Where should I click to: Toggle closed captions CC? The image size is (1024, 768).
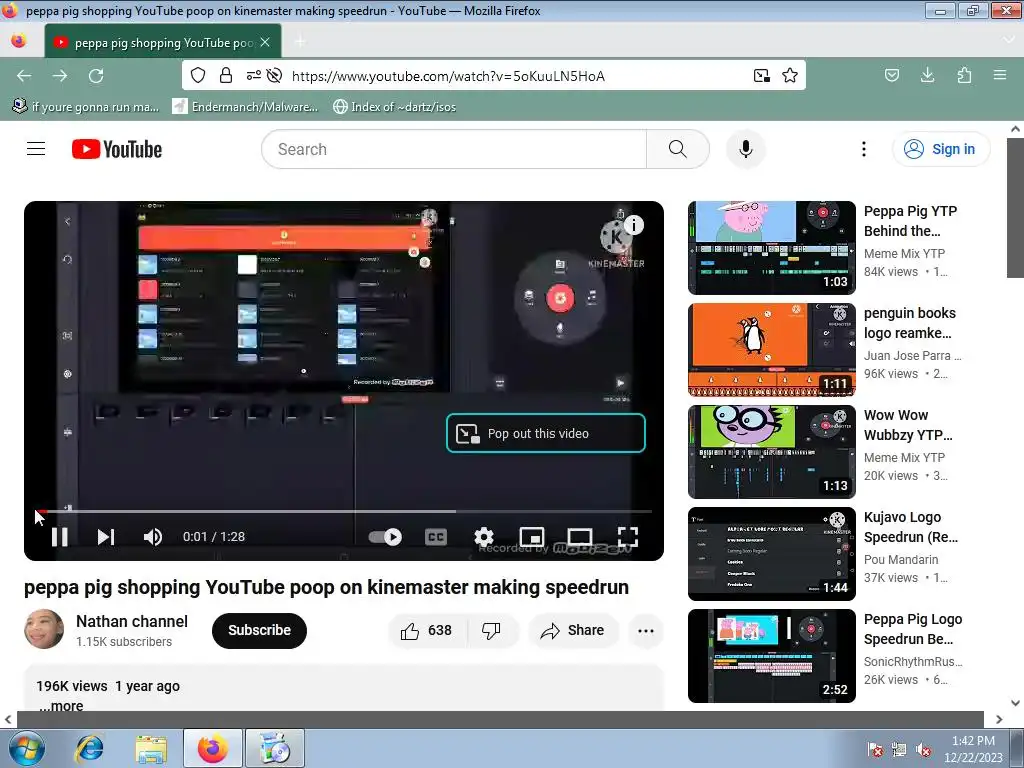[436, 537]
